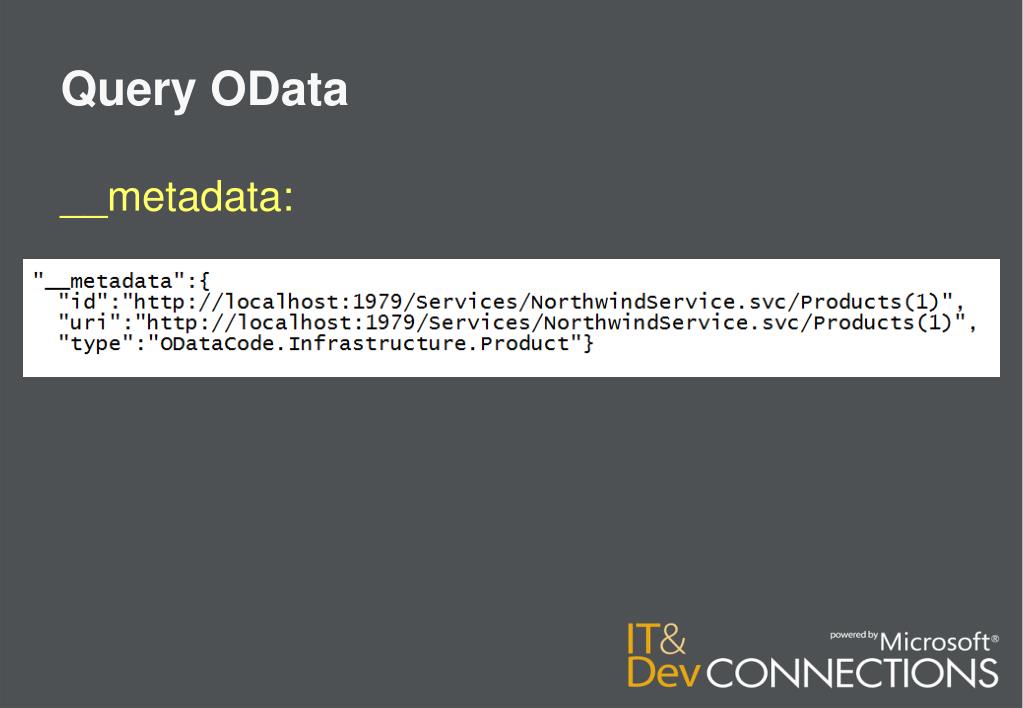Open the id URL ending in Products(1)

[x=541, y=300]
